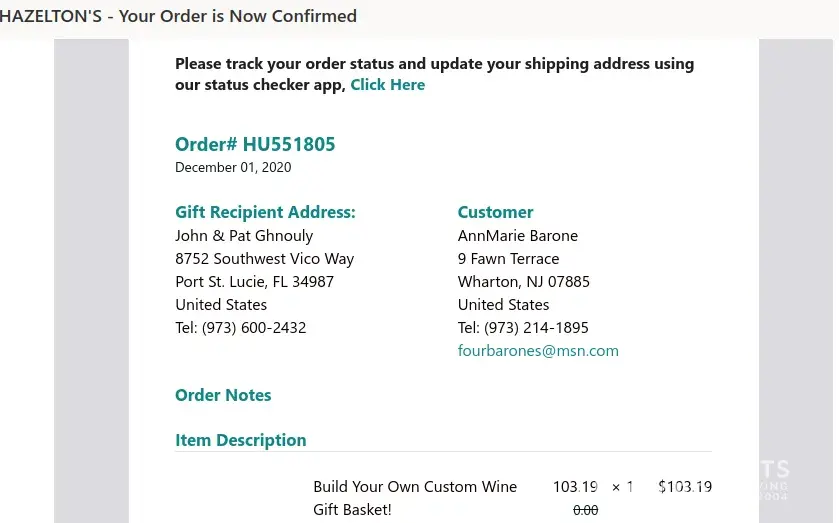Click the Build Your Own Custom Wine item name
The width and height of the screenshot is (839, 523).
pos(415,487)
